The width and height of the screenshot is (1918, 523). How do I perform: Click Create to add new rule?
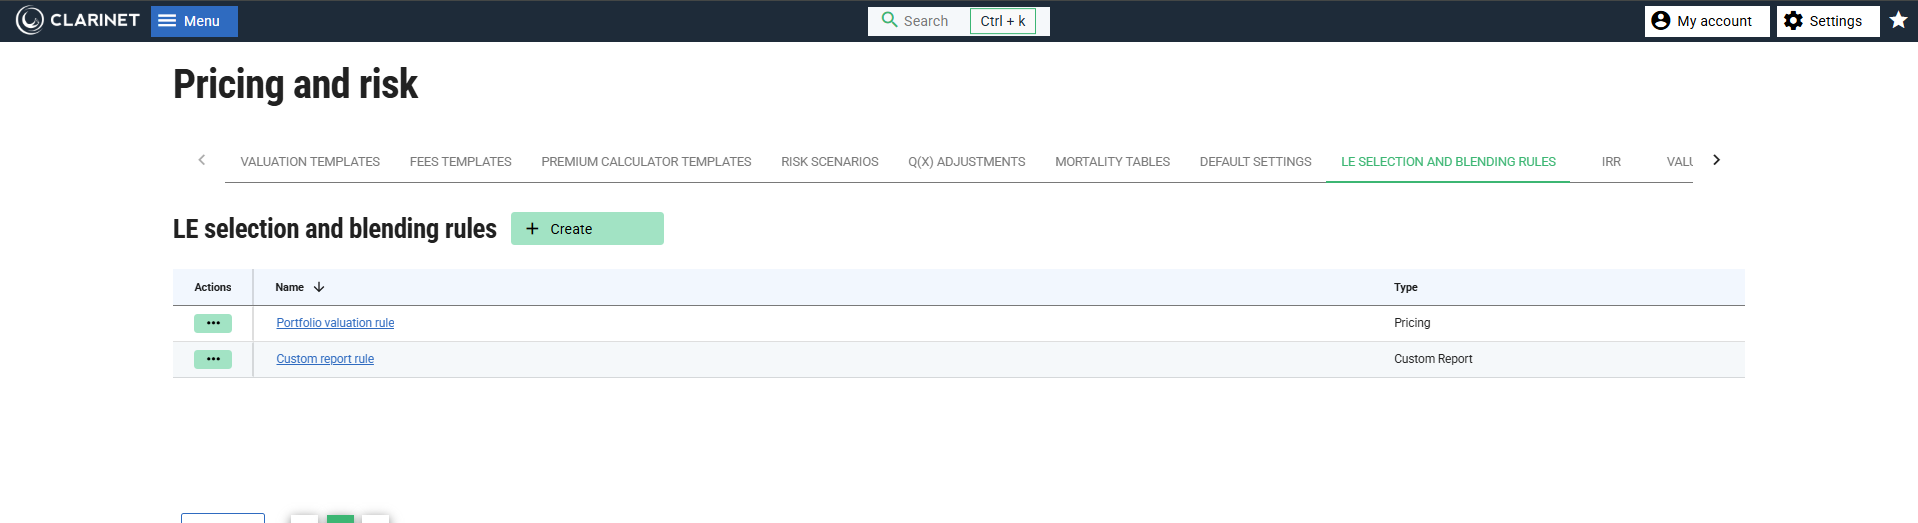(x=587, y=229)
